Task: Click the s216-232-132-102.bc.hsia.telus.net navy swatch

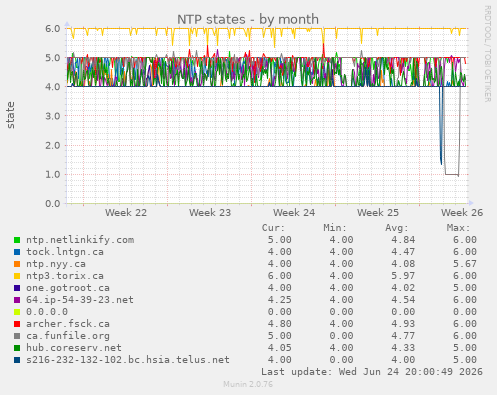Action: 17,360
